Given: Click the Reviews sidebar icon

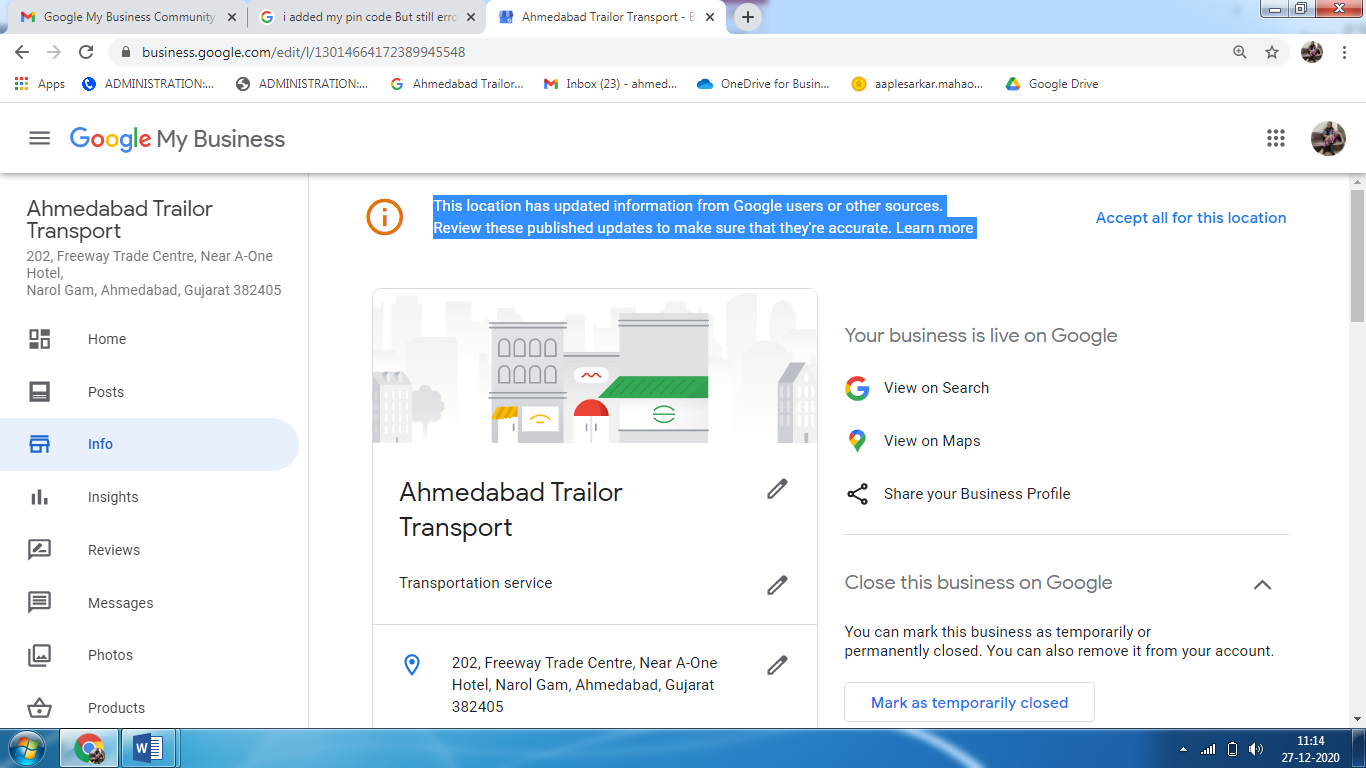Looking at the screenshot, I should (x=39, y=550).
